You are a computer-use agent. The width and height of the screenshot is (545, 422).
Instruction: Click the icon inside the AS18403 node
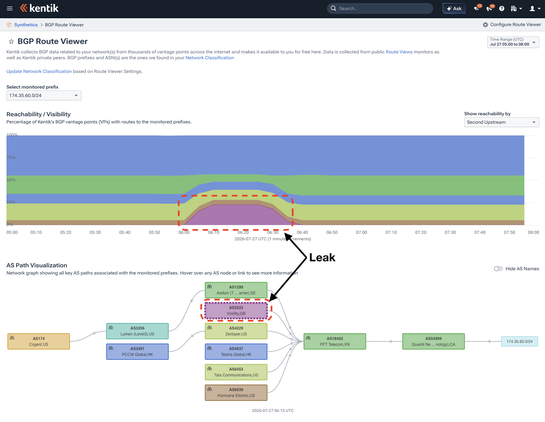click(308, 338)
